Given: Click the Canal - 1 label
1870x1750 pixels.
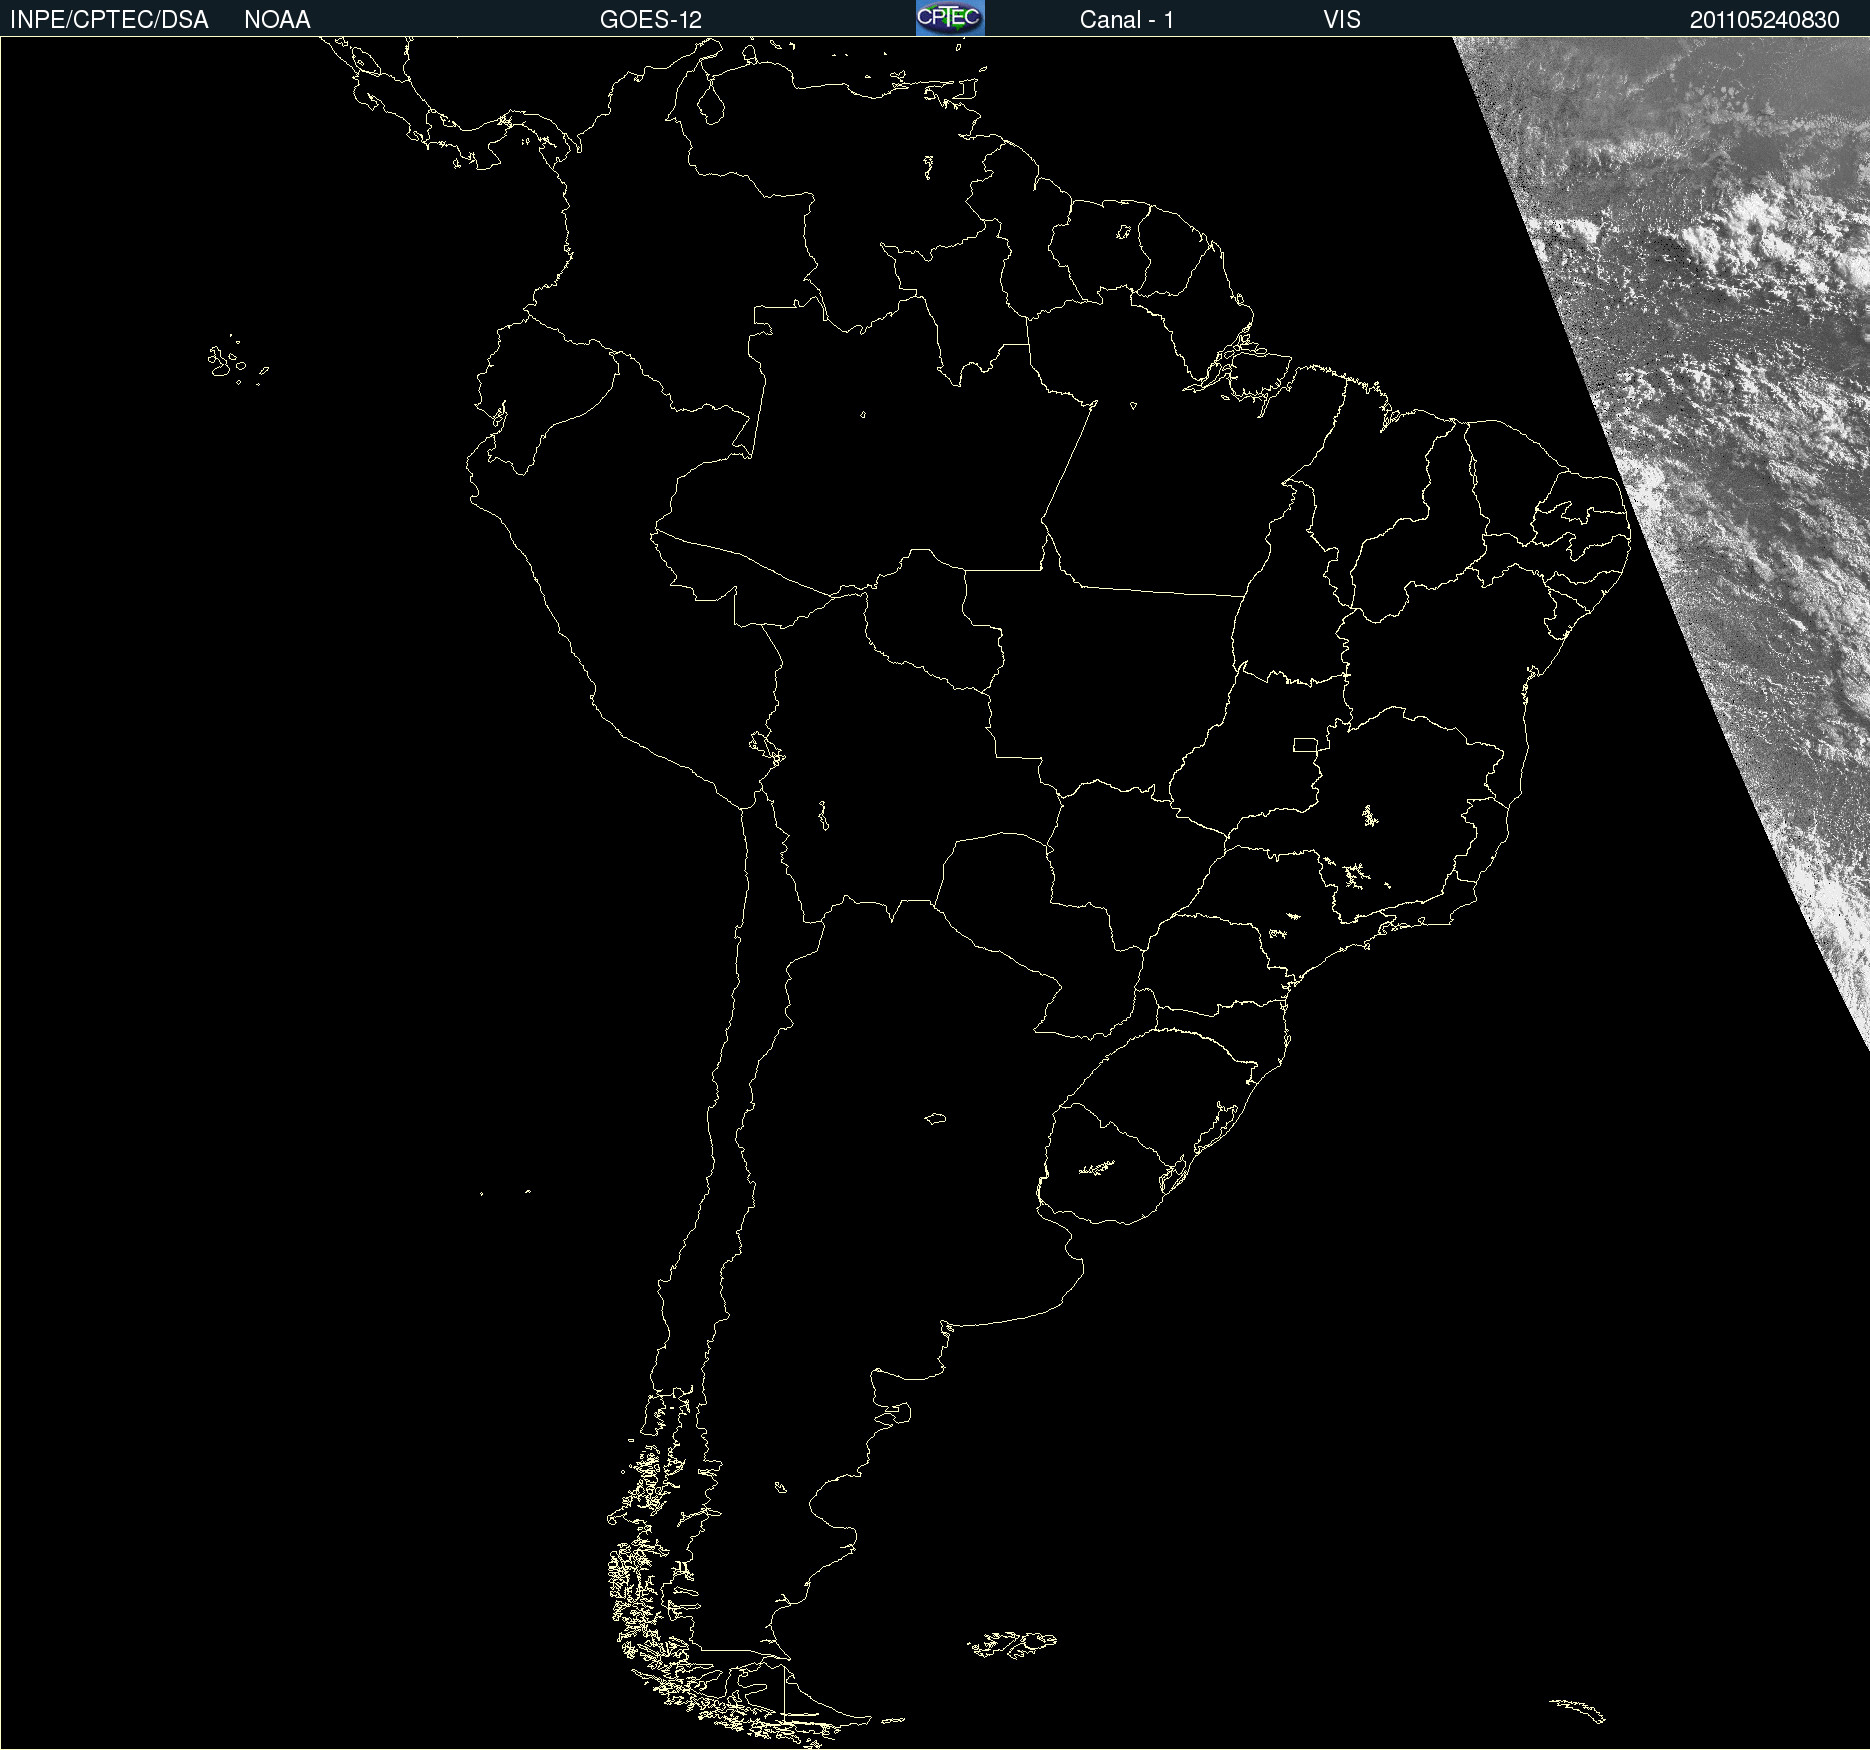Looking at the screenshot, I should (x=1127, y=20).
